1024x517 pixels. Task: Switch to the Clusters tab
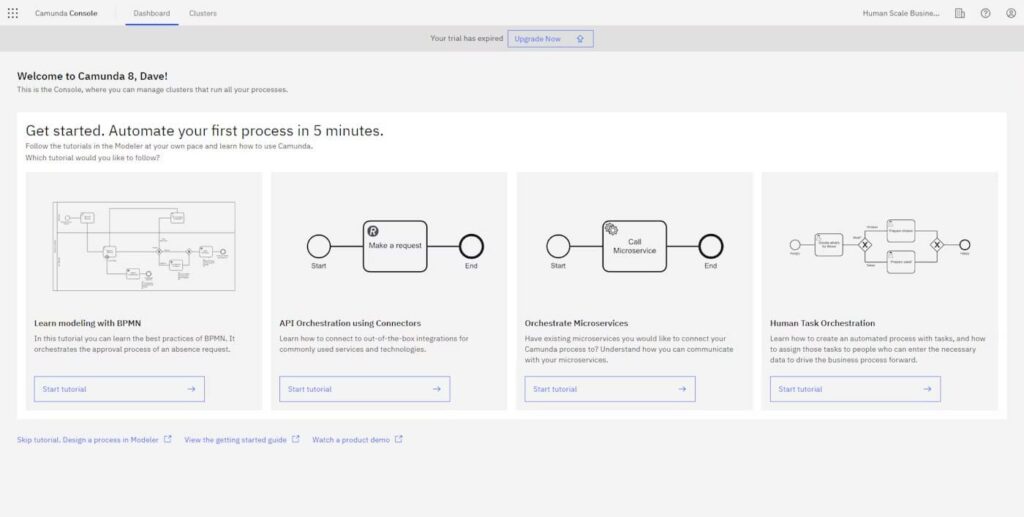click(203, 13)
